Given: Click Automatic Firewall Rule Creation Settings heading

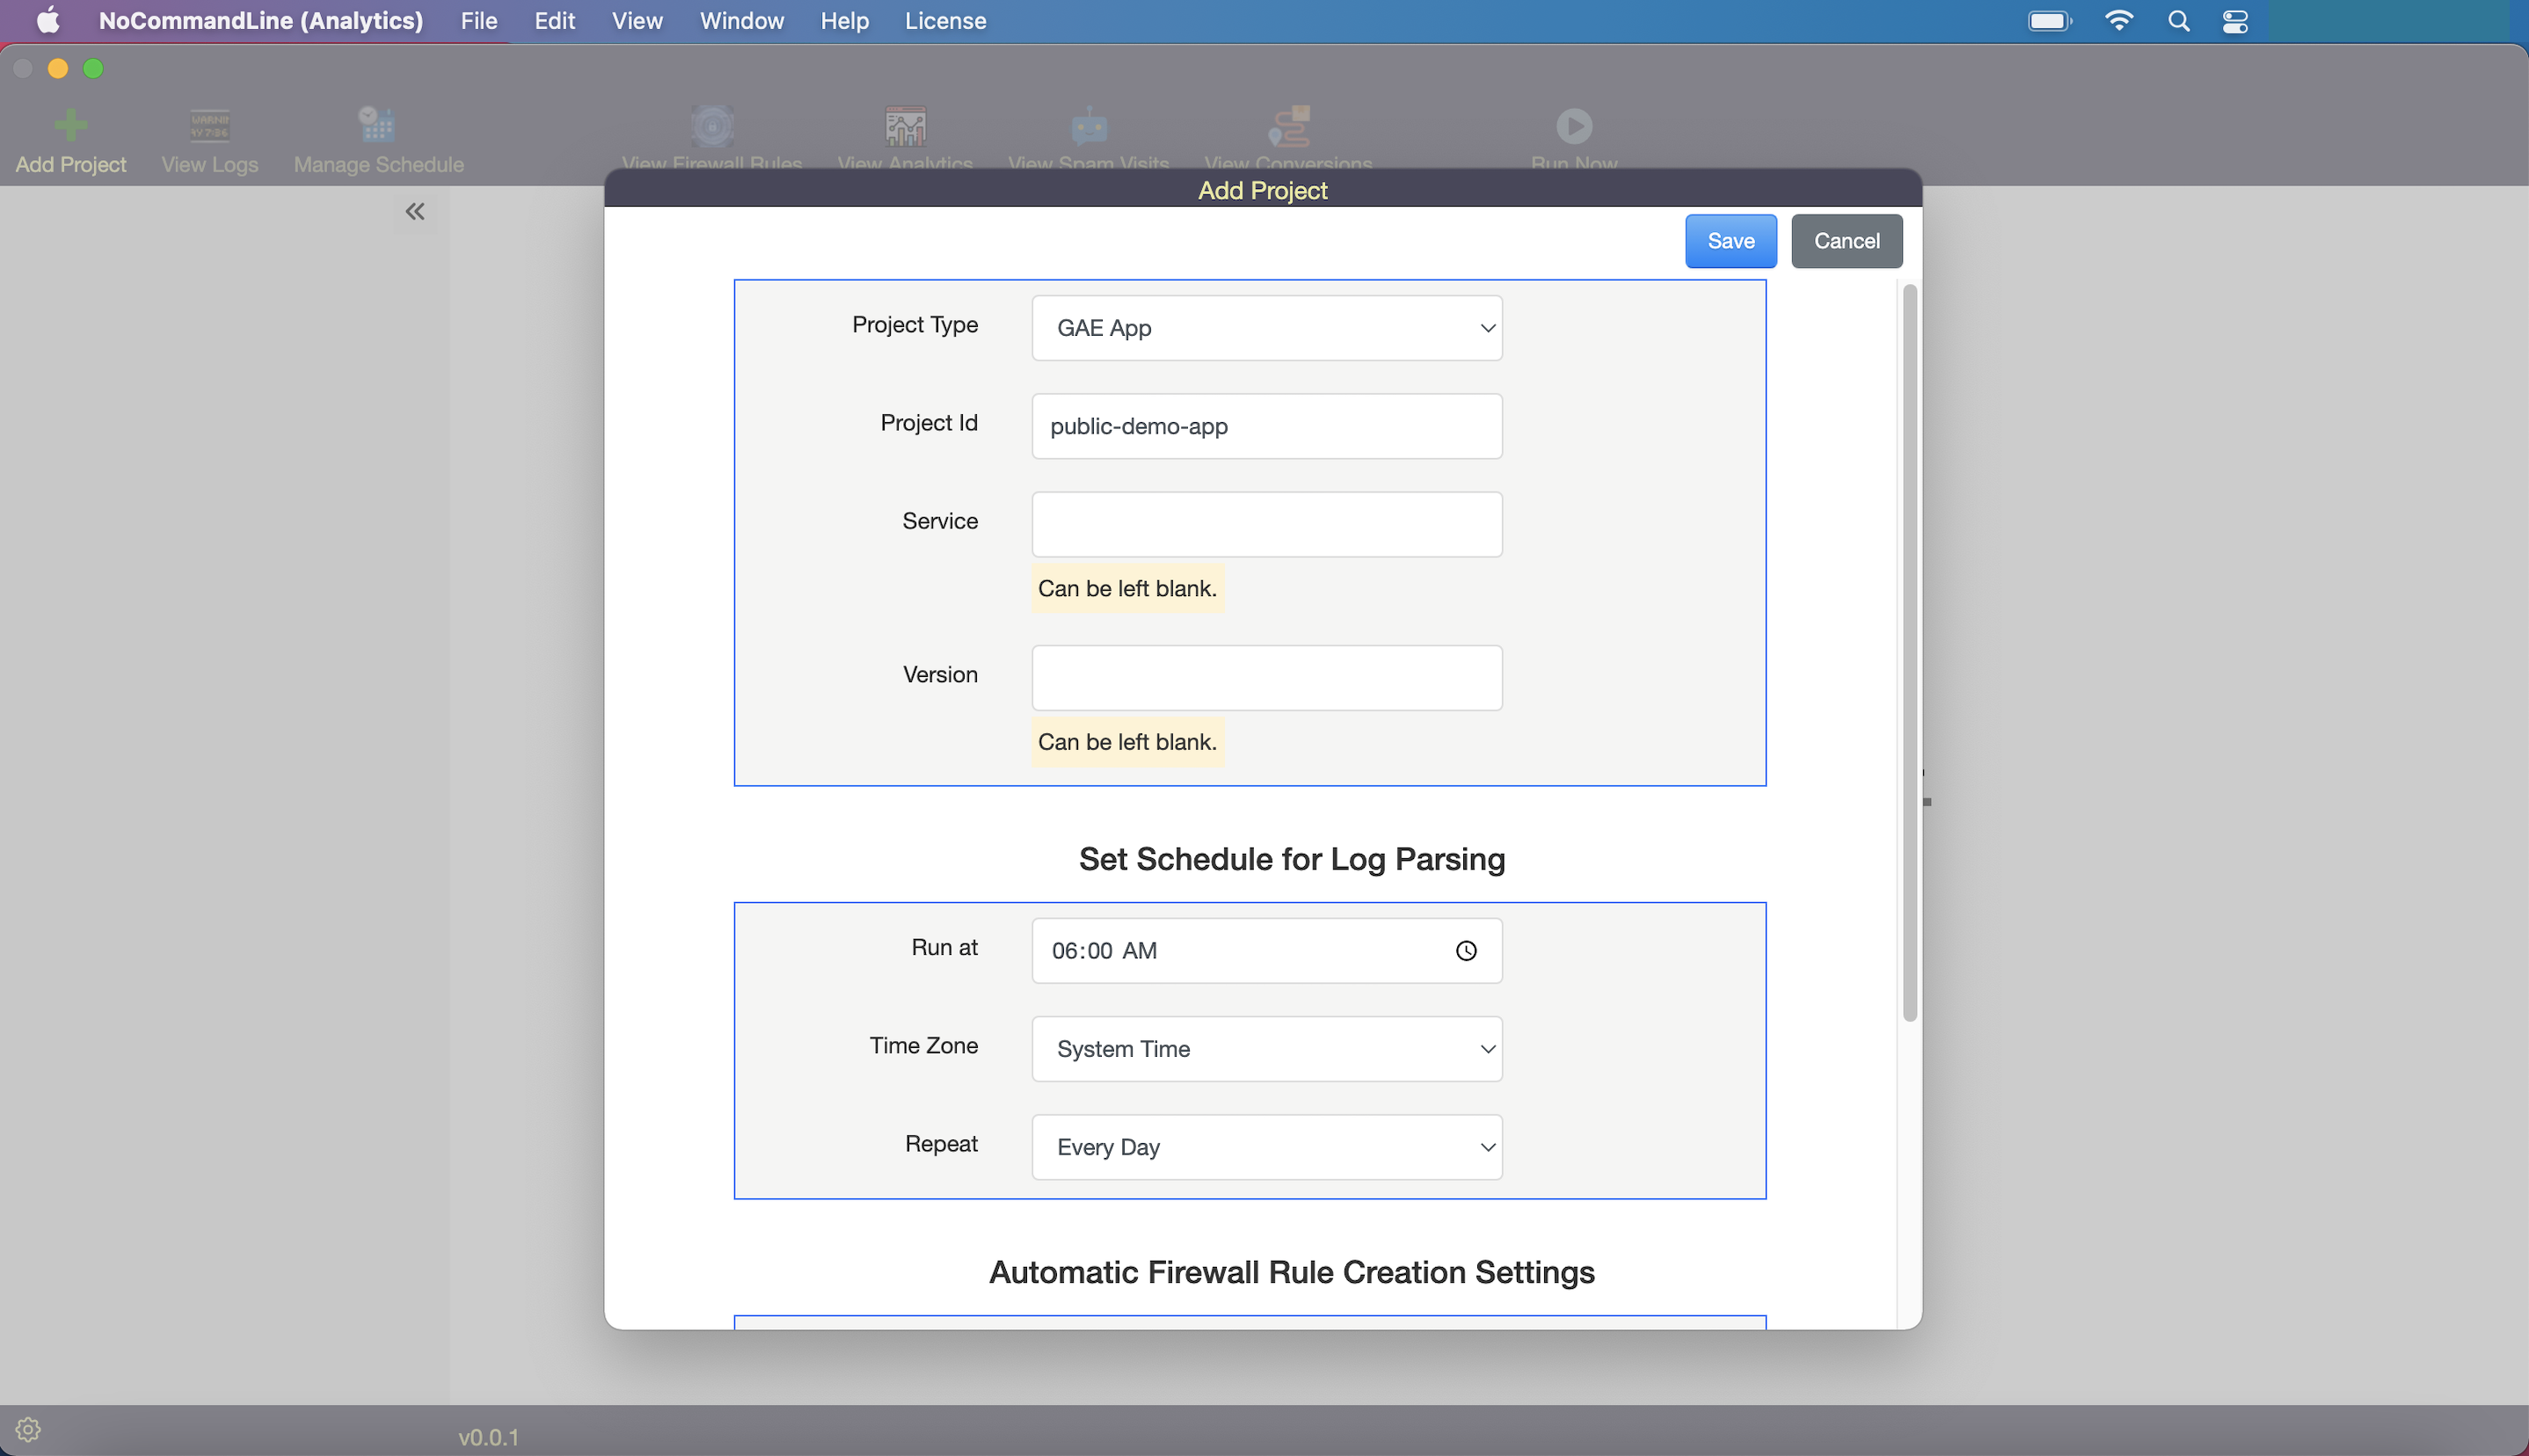Looking at the screenshot, I should pyautogui.click(x=1292, y=1272).
